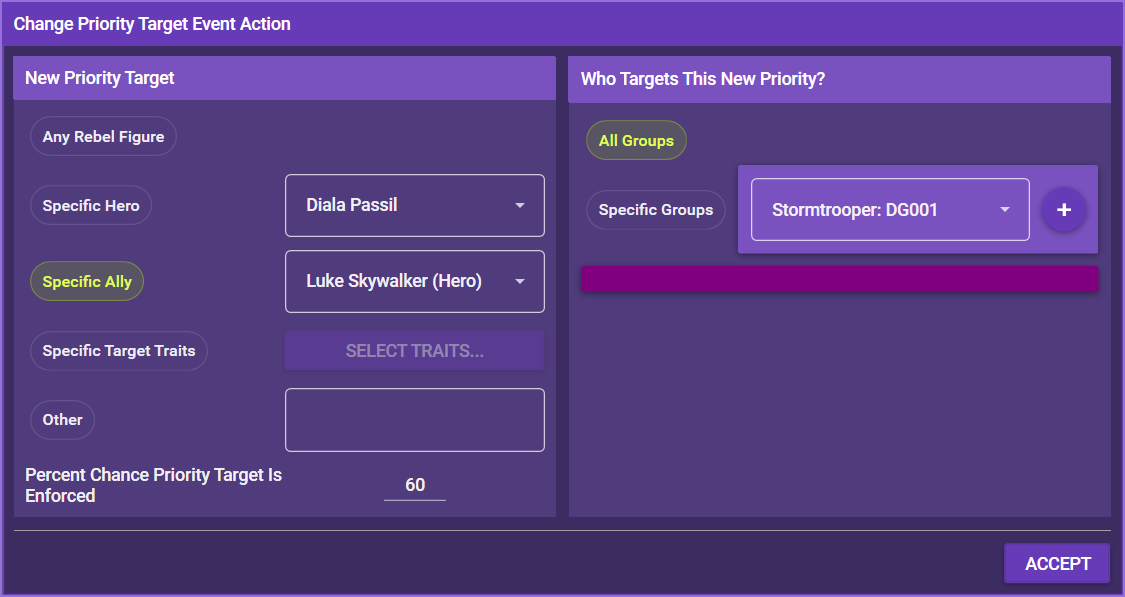Choose the Specific Hero target option

point(91,205)
